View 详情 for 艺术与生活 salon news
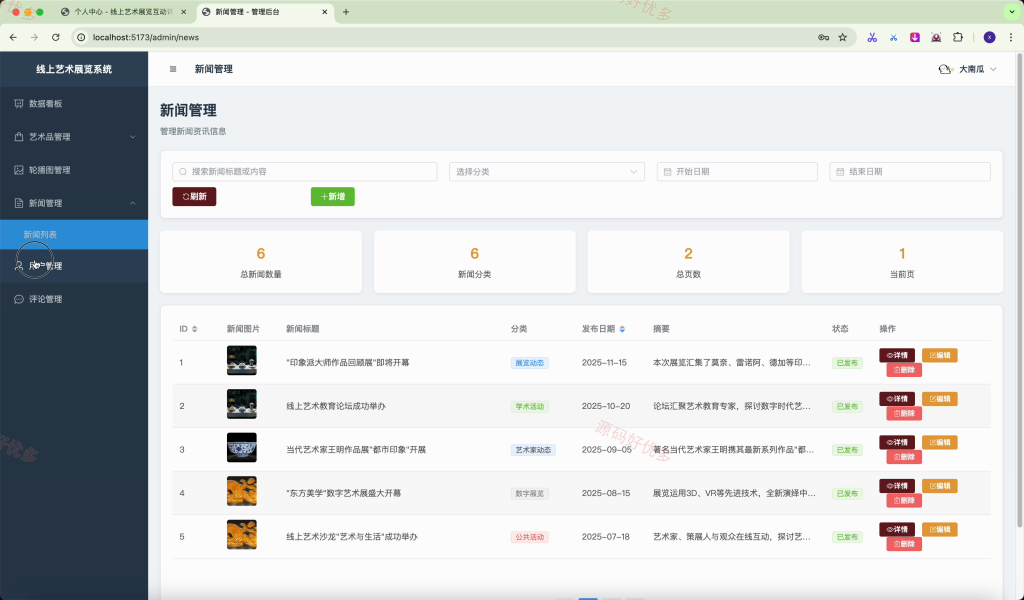This screenshot has height=600, width=1024. click(x=897, y=529)
